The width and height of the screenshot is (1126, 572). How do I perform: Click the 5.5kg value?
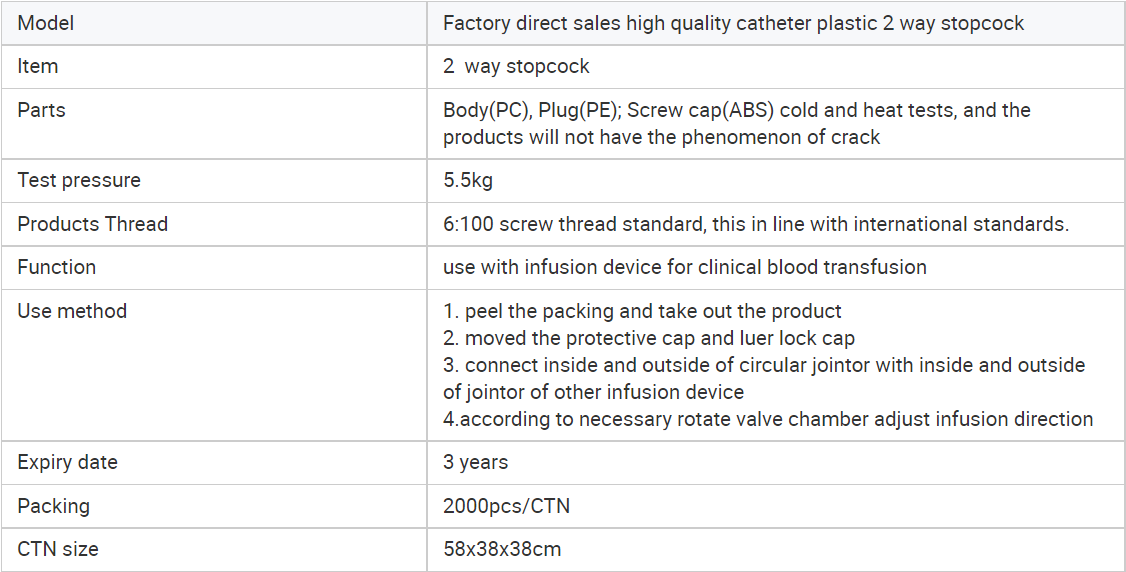[x=467, y=180]
